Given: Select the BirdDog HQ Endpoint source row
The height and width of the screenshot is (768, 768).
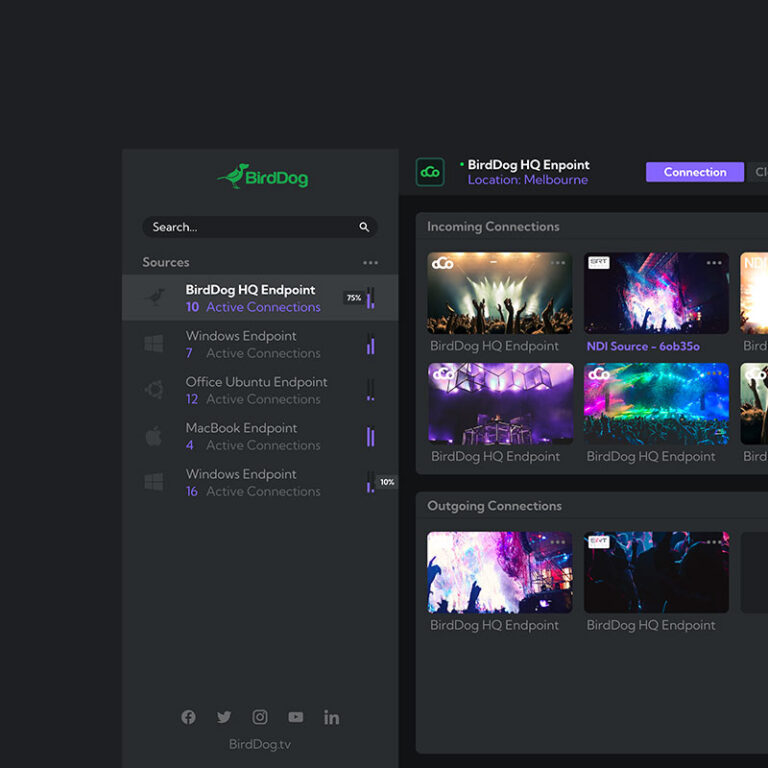Looking at the screenshot, I should point(260,298).
